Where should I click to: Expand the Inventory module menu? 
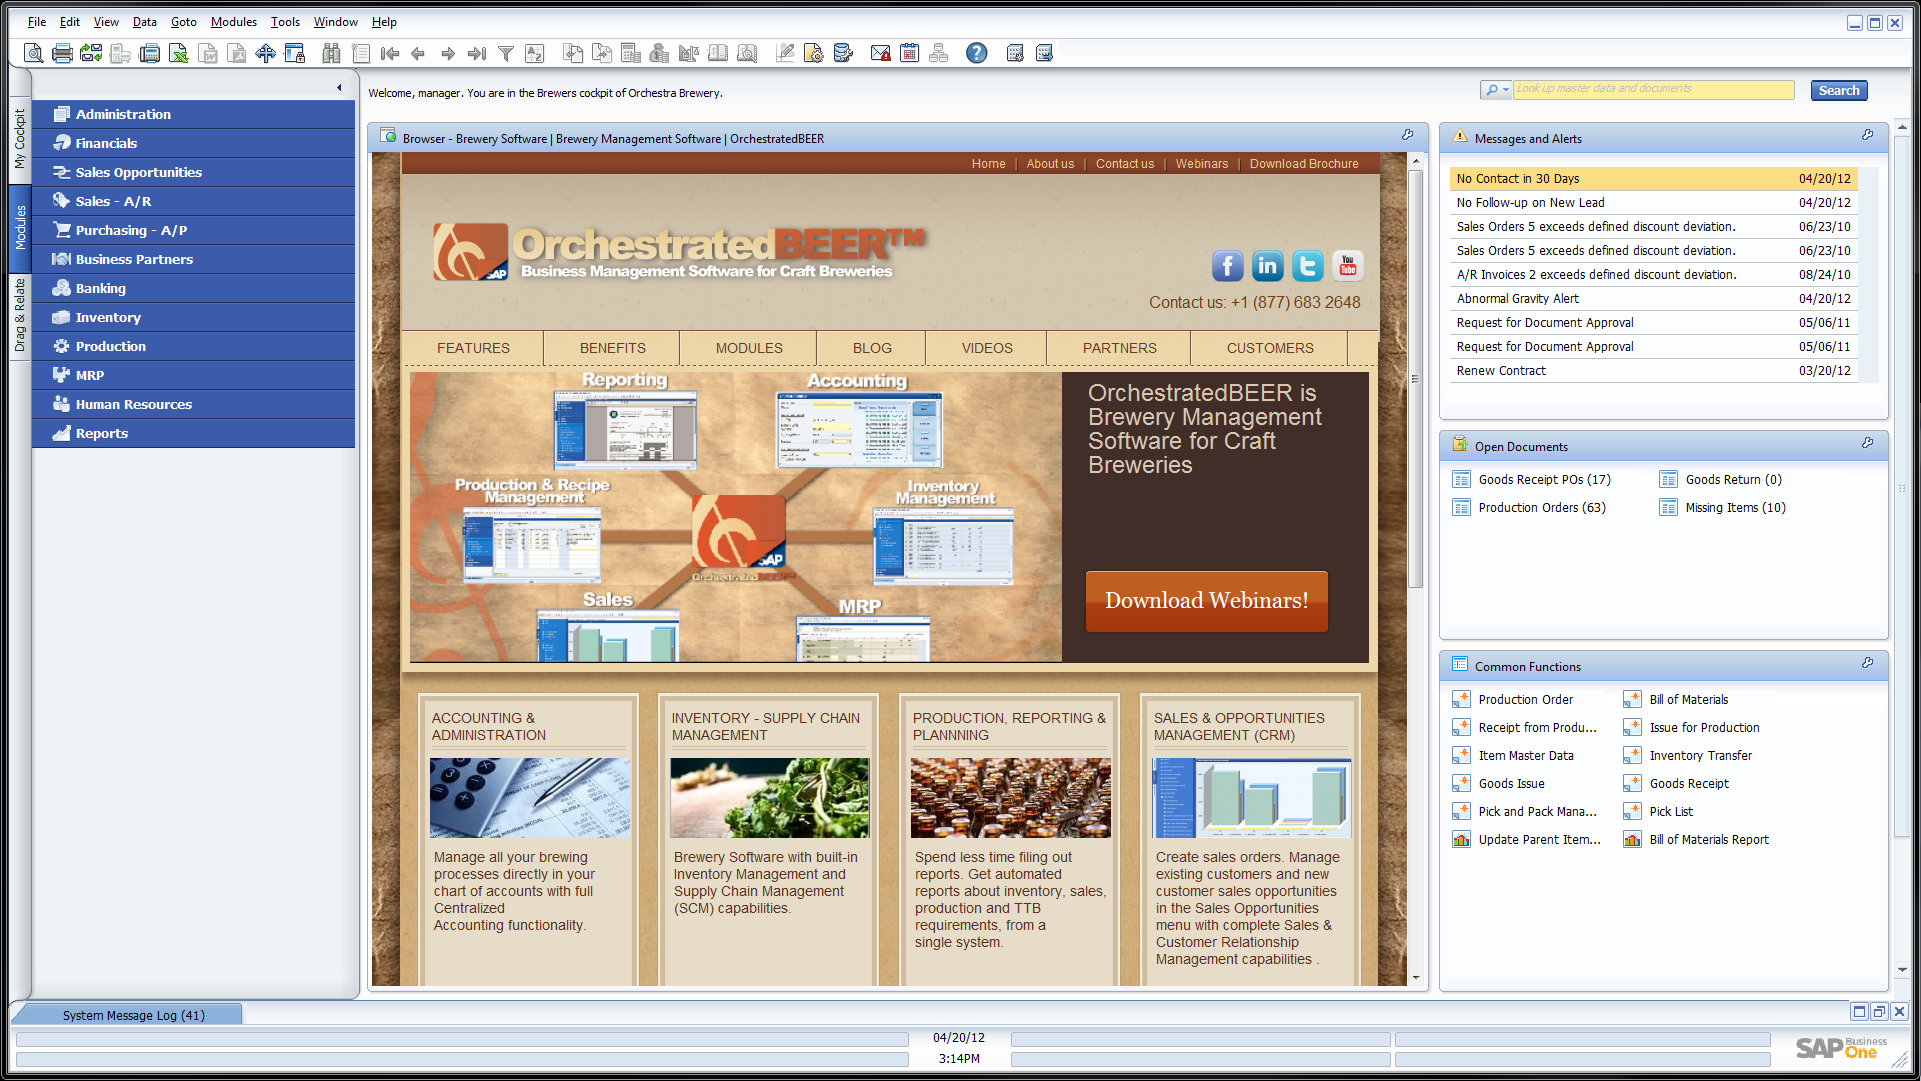[x=108, y=317]
